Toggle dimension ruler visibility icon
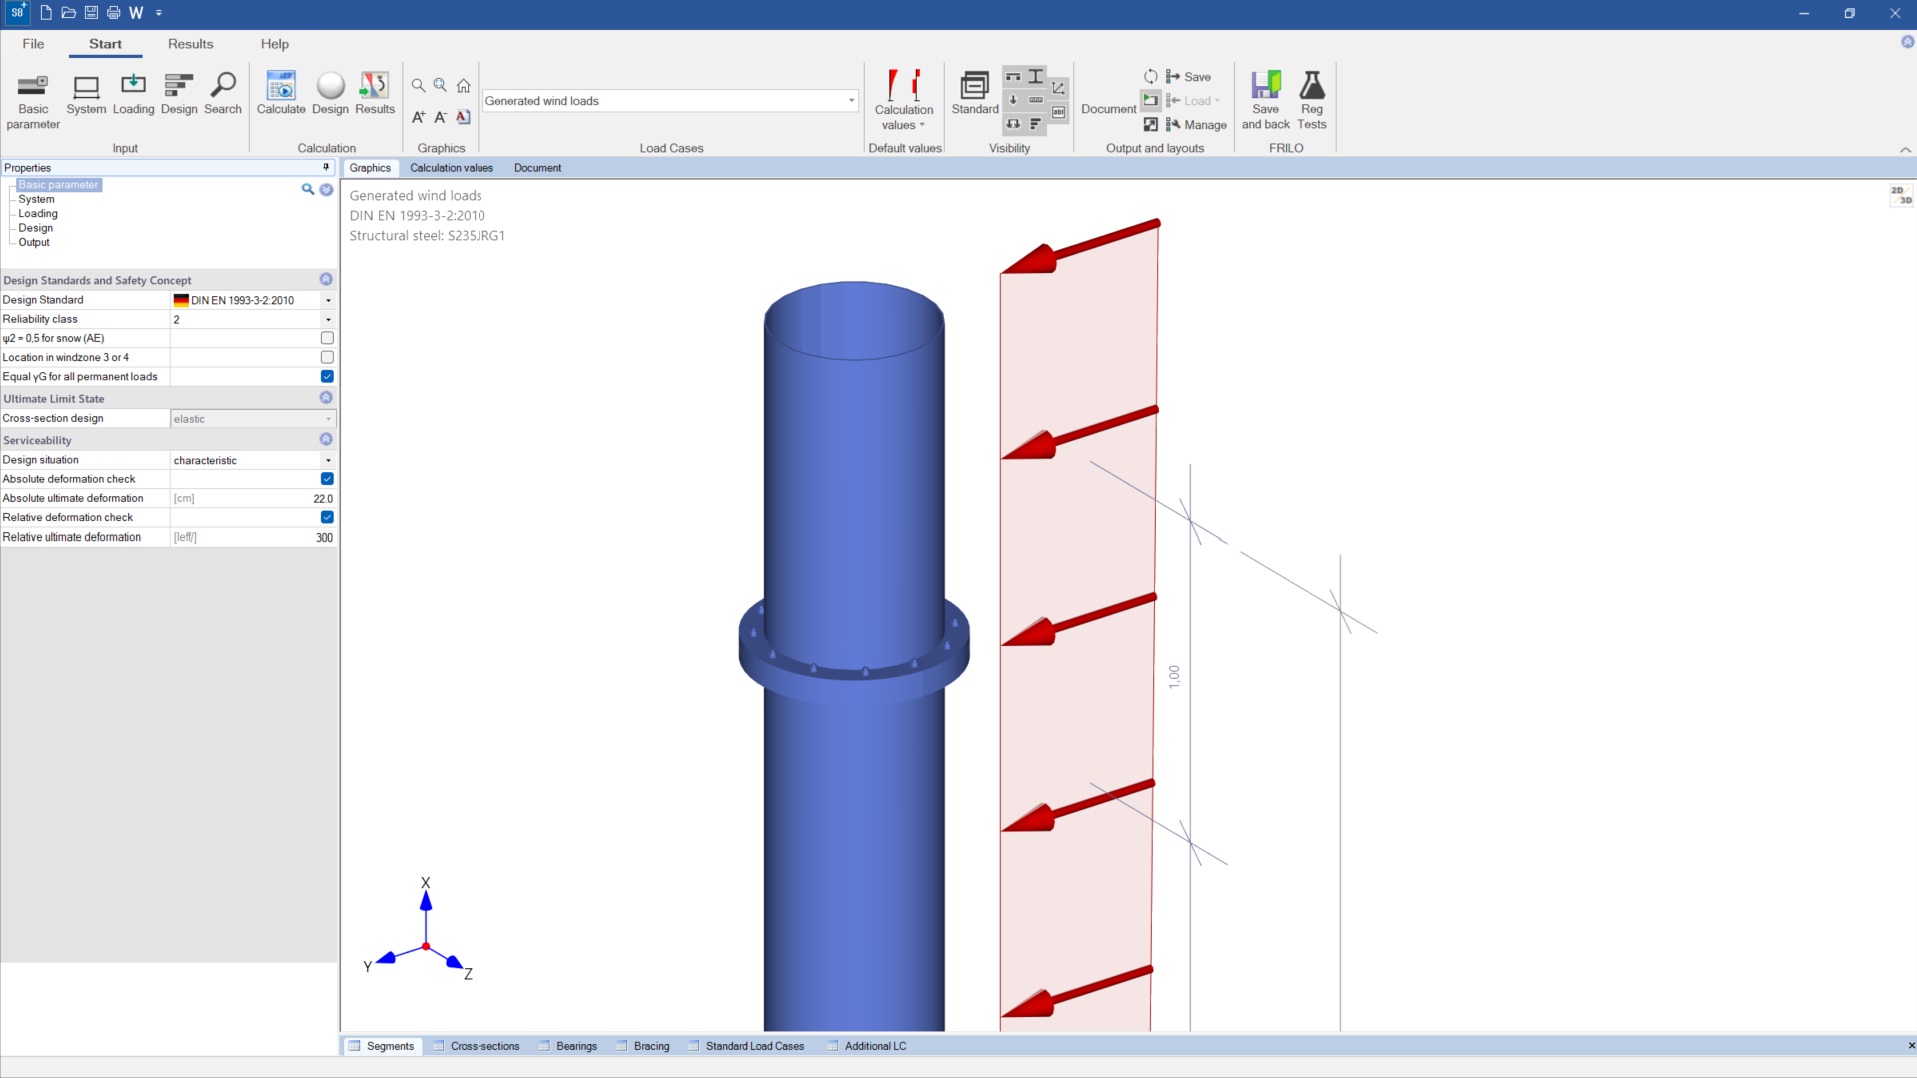1917x1078 pixels. tap(1036, 100)
